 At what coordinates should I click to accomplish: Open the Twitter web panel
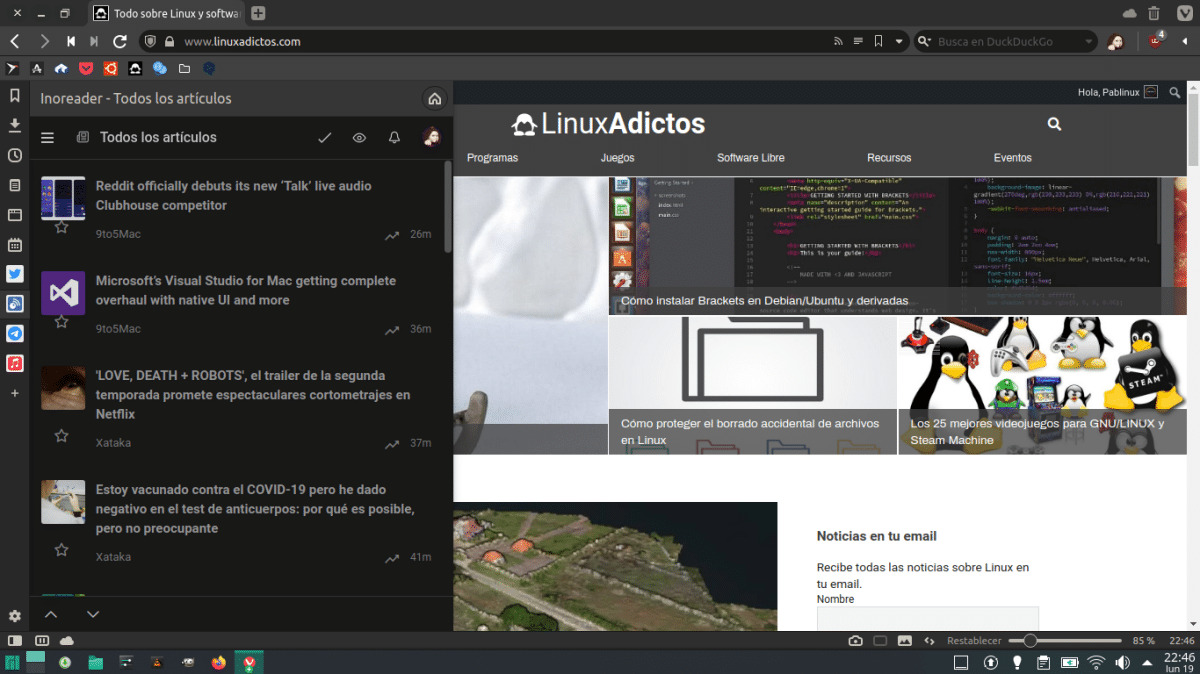click(15, 274)
